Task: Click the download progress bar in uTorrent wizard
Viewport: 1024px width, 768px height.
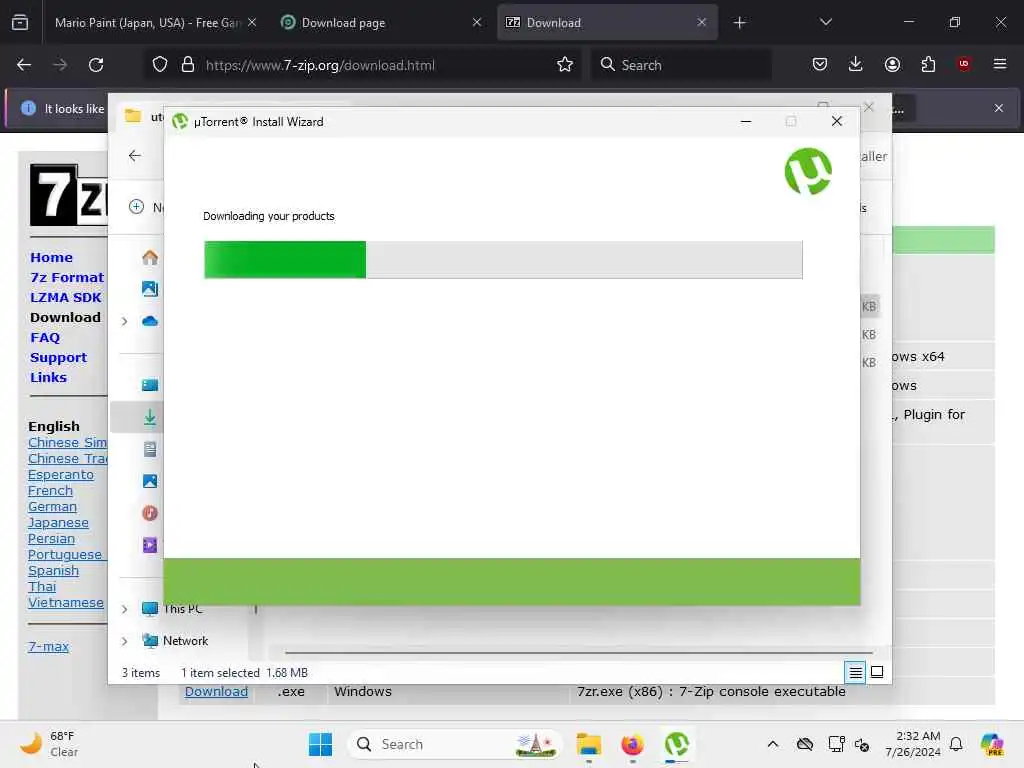Action: (503, 259)
